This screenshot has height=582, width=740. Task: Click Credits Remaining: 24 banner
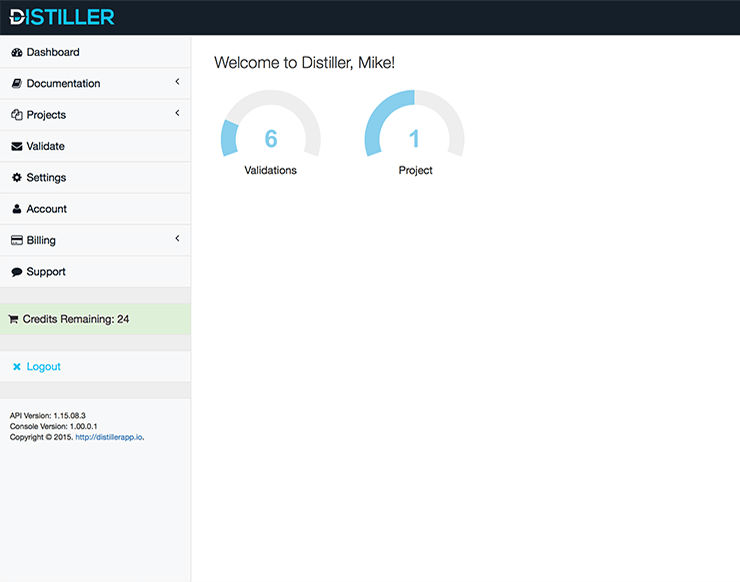pos(95,319)
